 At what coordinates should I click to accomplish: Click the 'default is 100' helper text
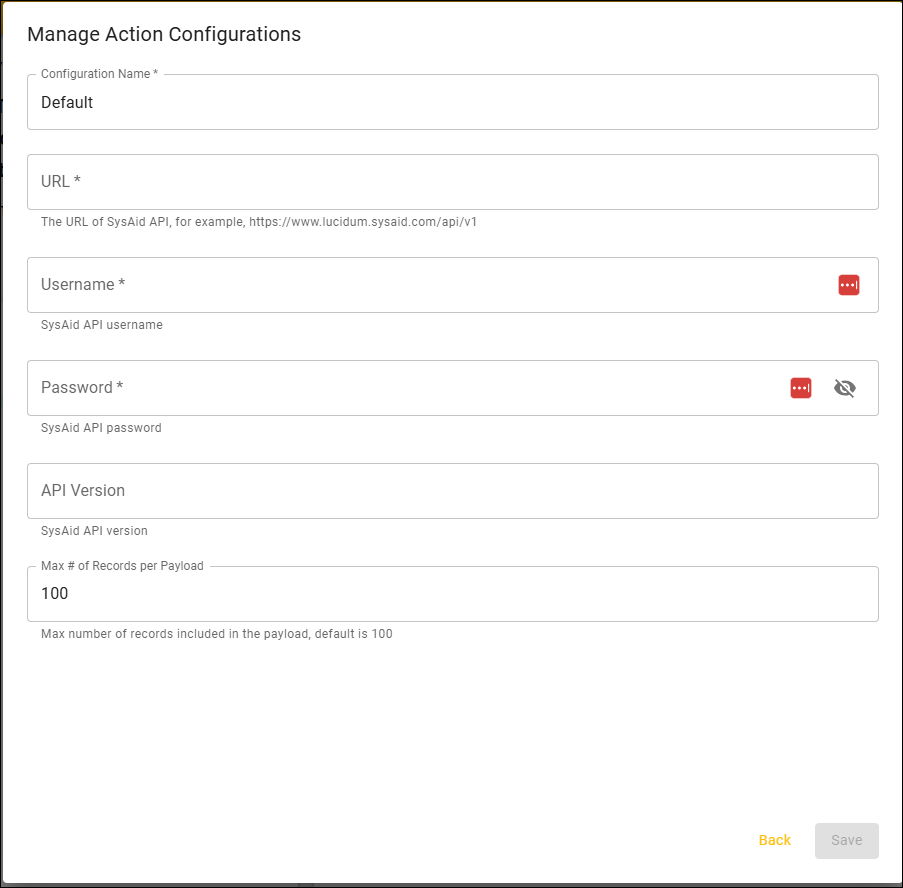pos(353,634)
